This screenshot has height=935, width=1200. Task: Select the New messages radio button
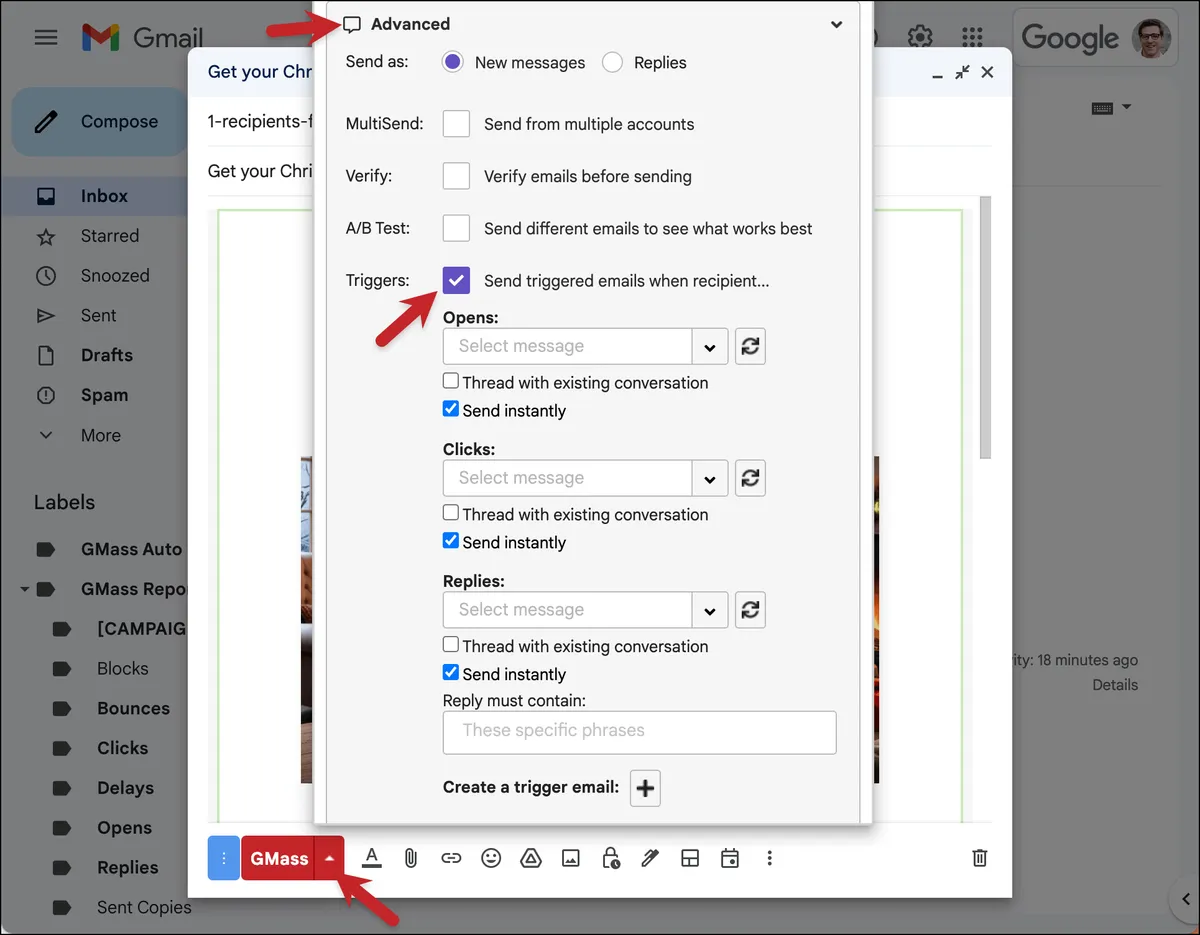pyautogui.click(x=453, y=62)
